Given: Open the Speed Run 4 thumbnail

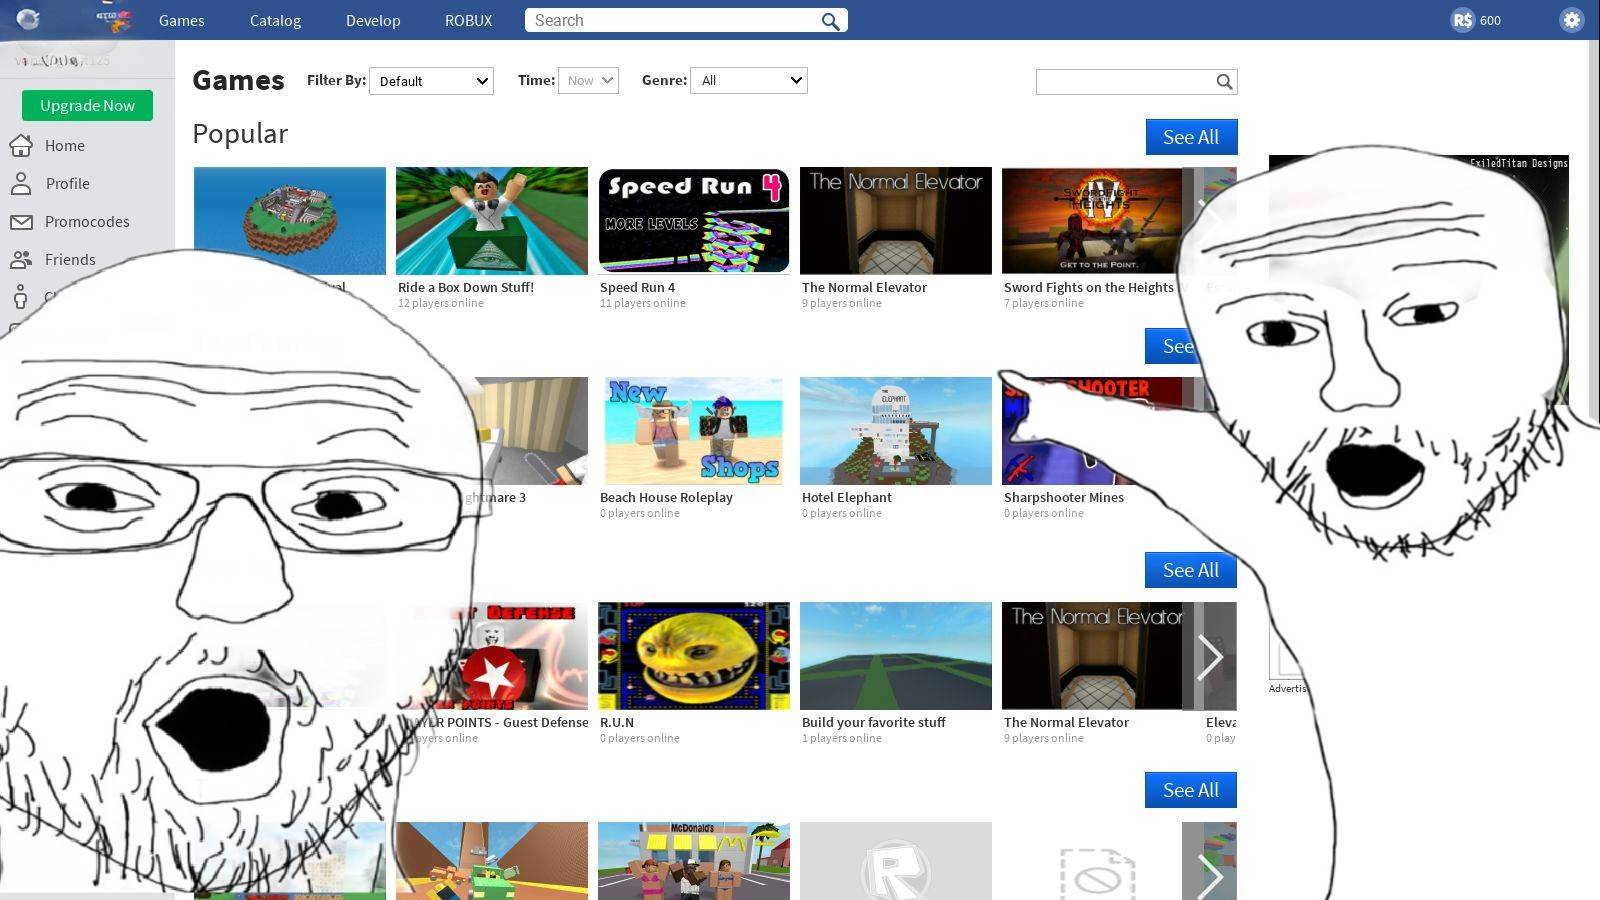Looking at the screenshot, I should [x=694, y=221].
